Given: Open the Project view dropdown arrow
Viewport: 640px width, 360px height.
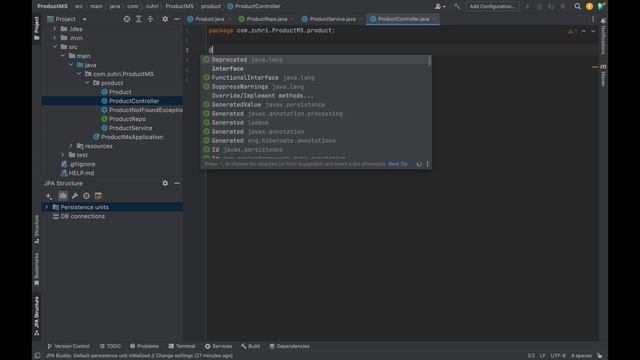Looking at the screenshot, I should (84, 19).
